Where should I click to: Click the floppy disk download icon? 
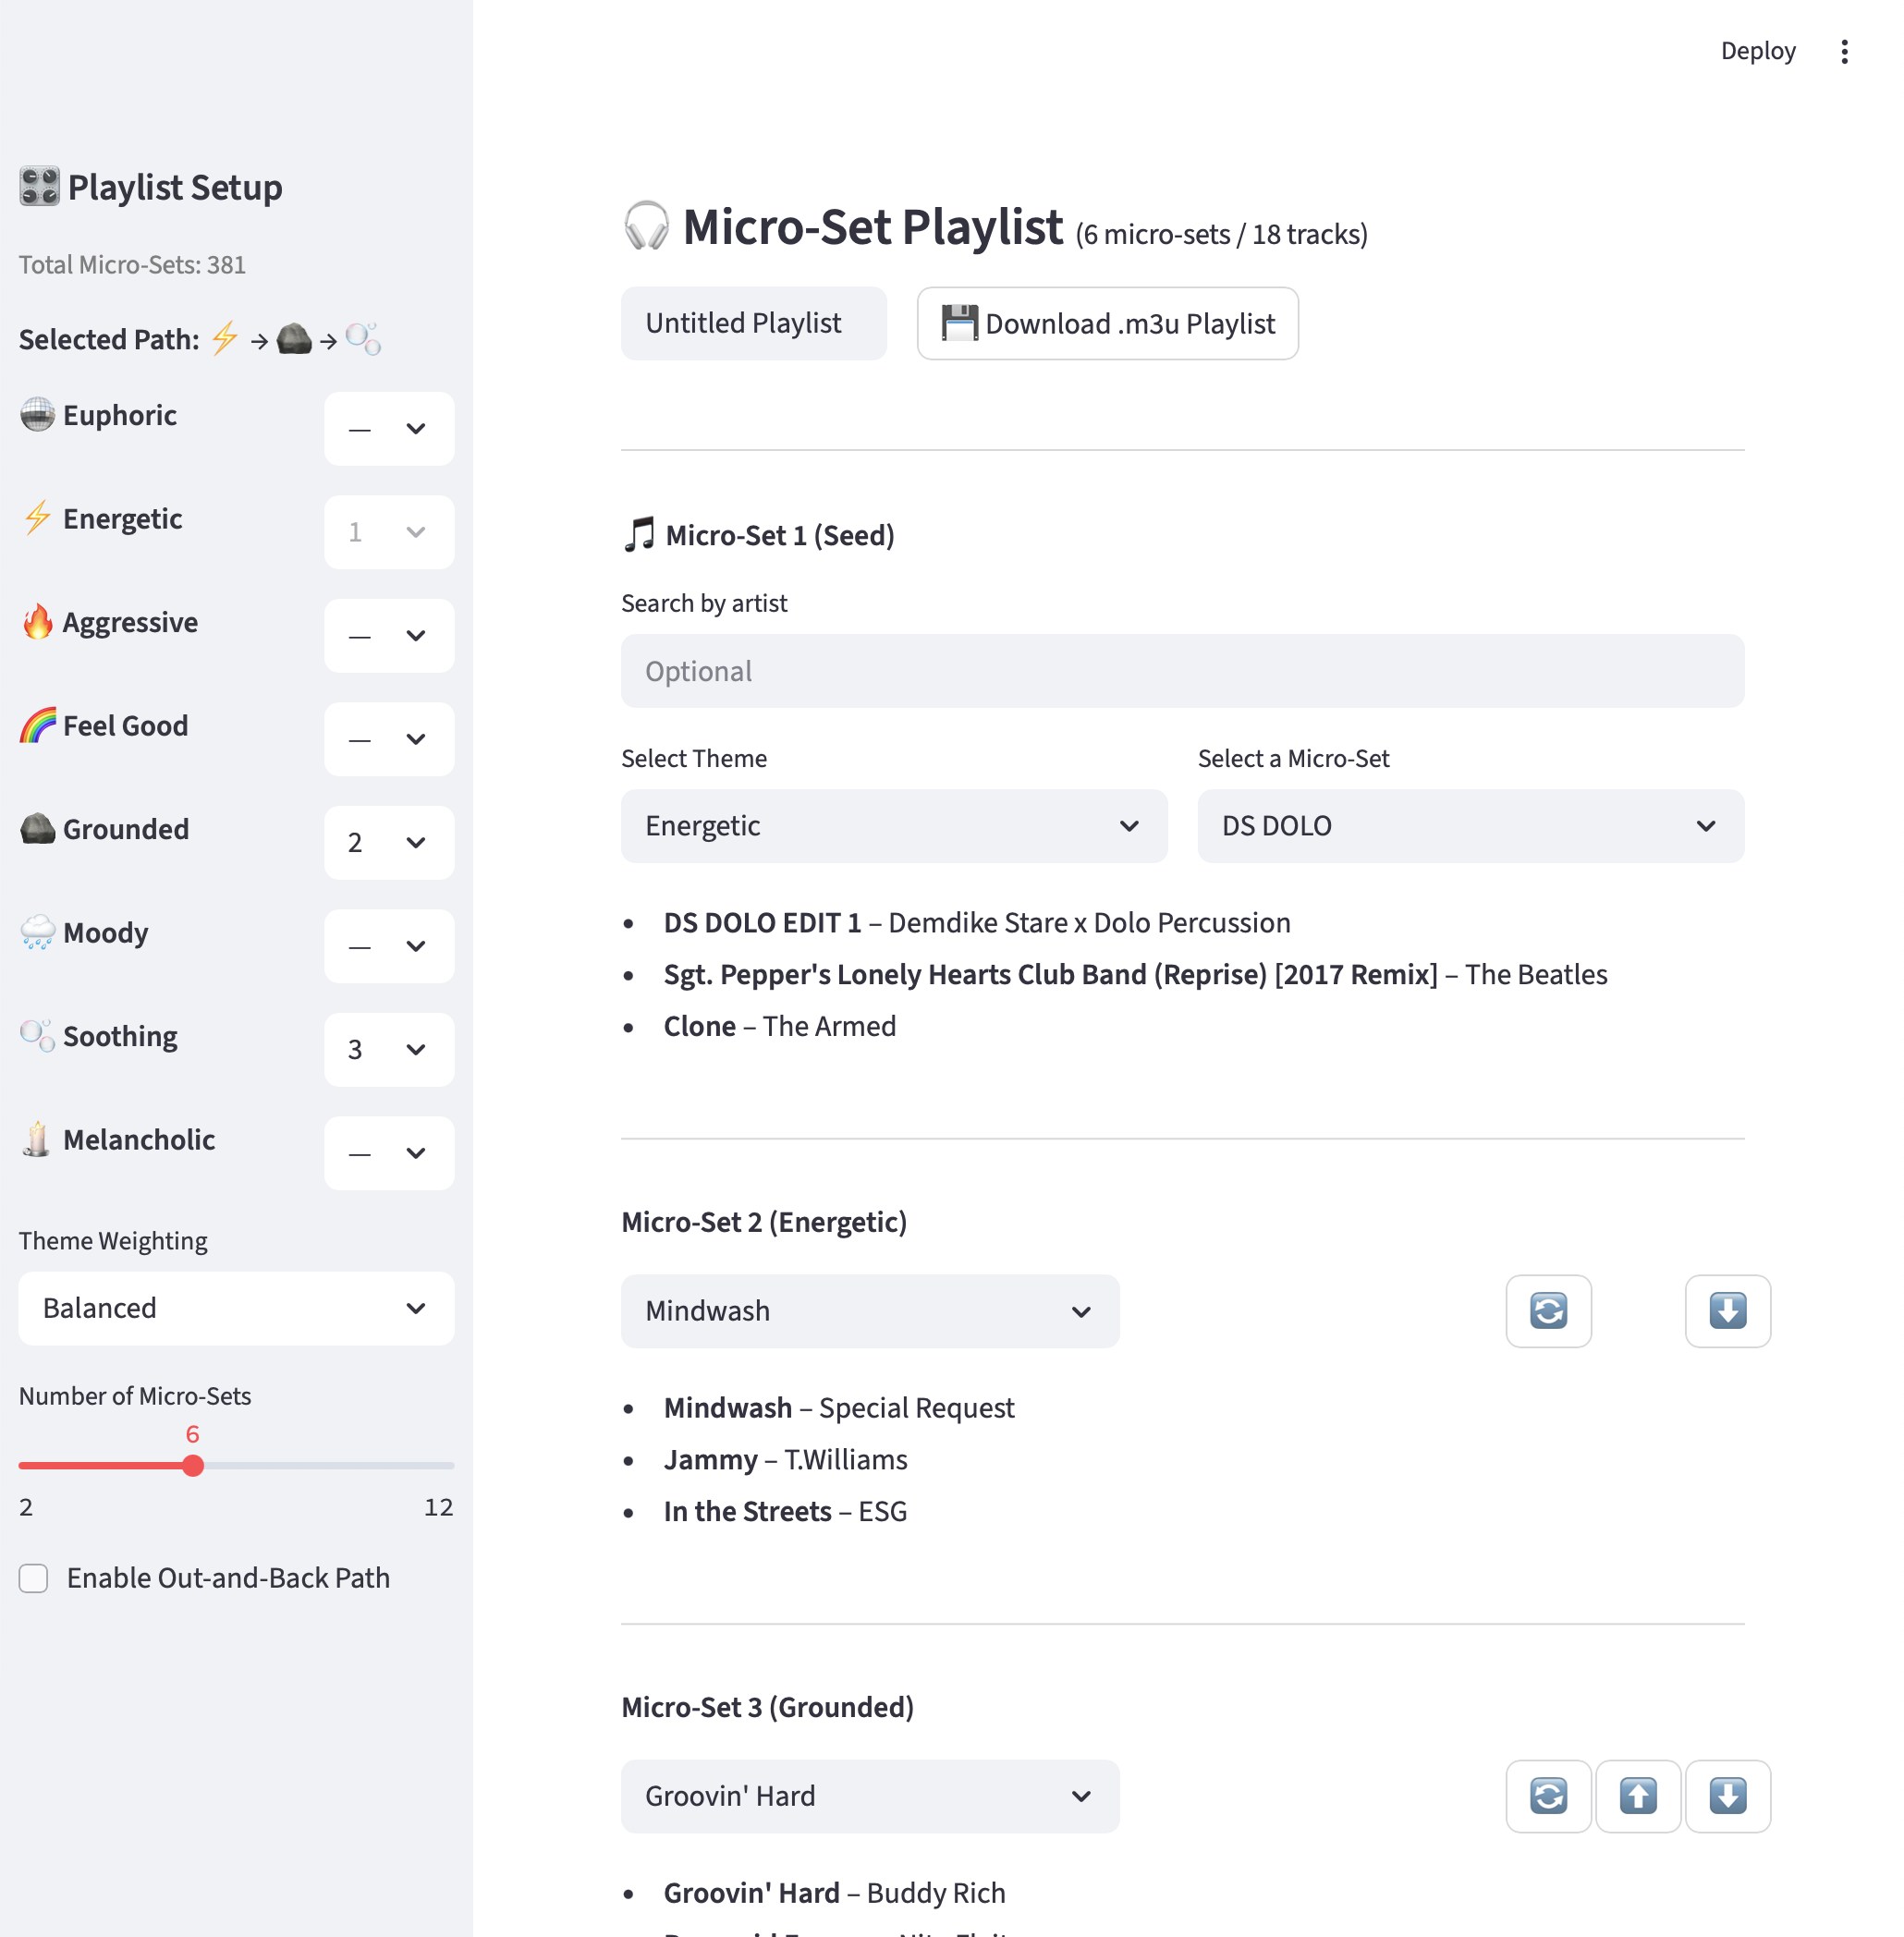[959, 323]
